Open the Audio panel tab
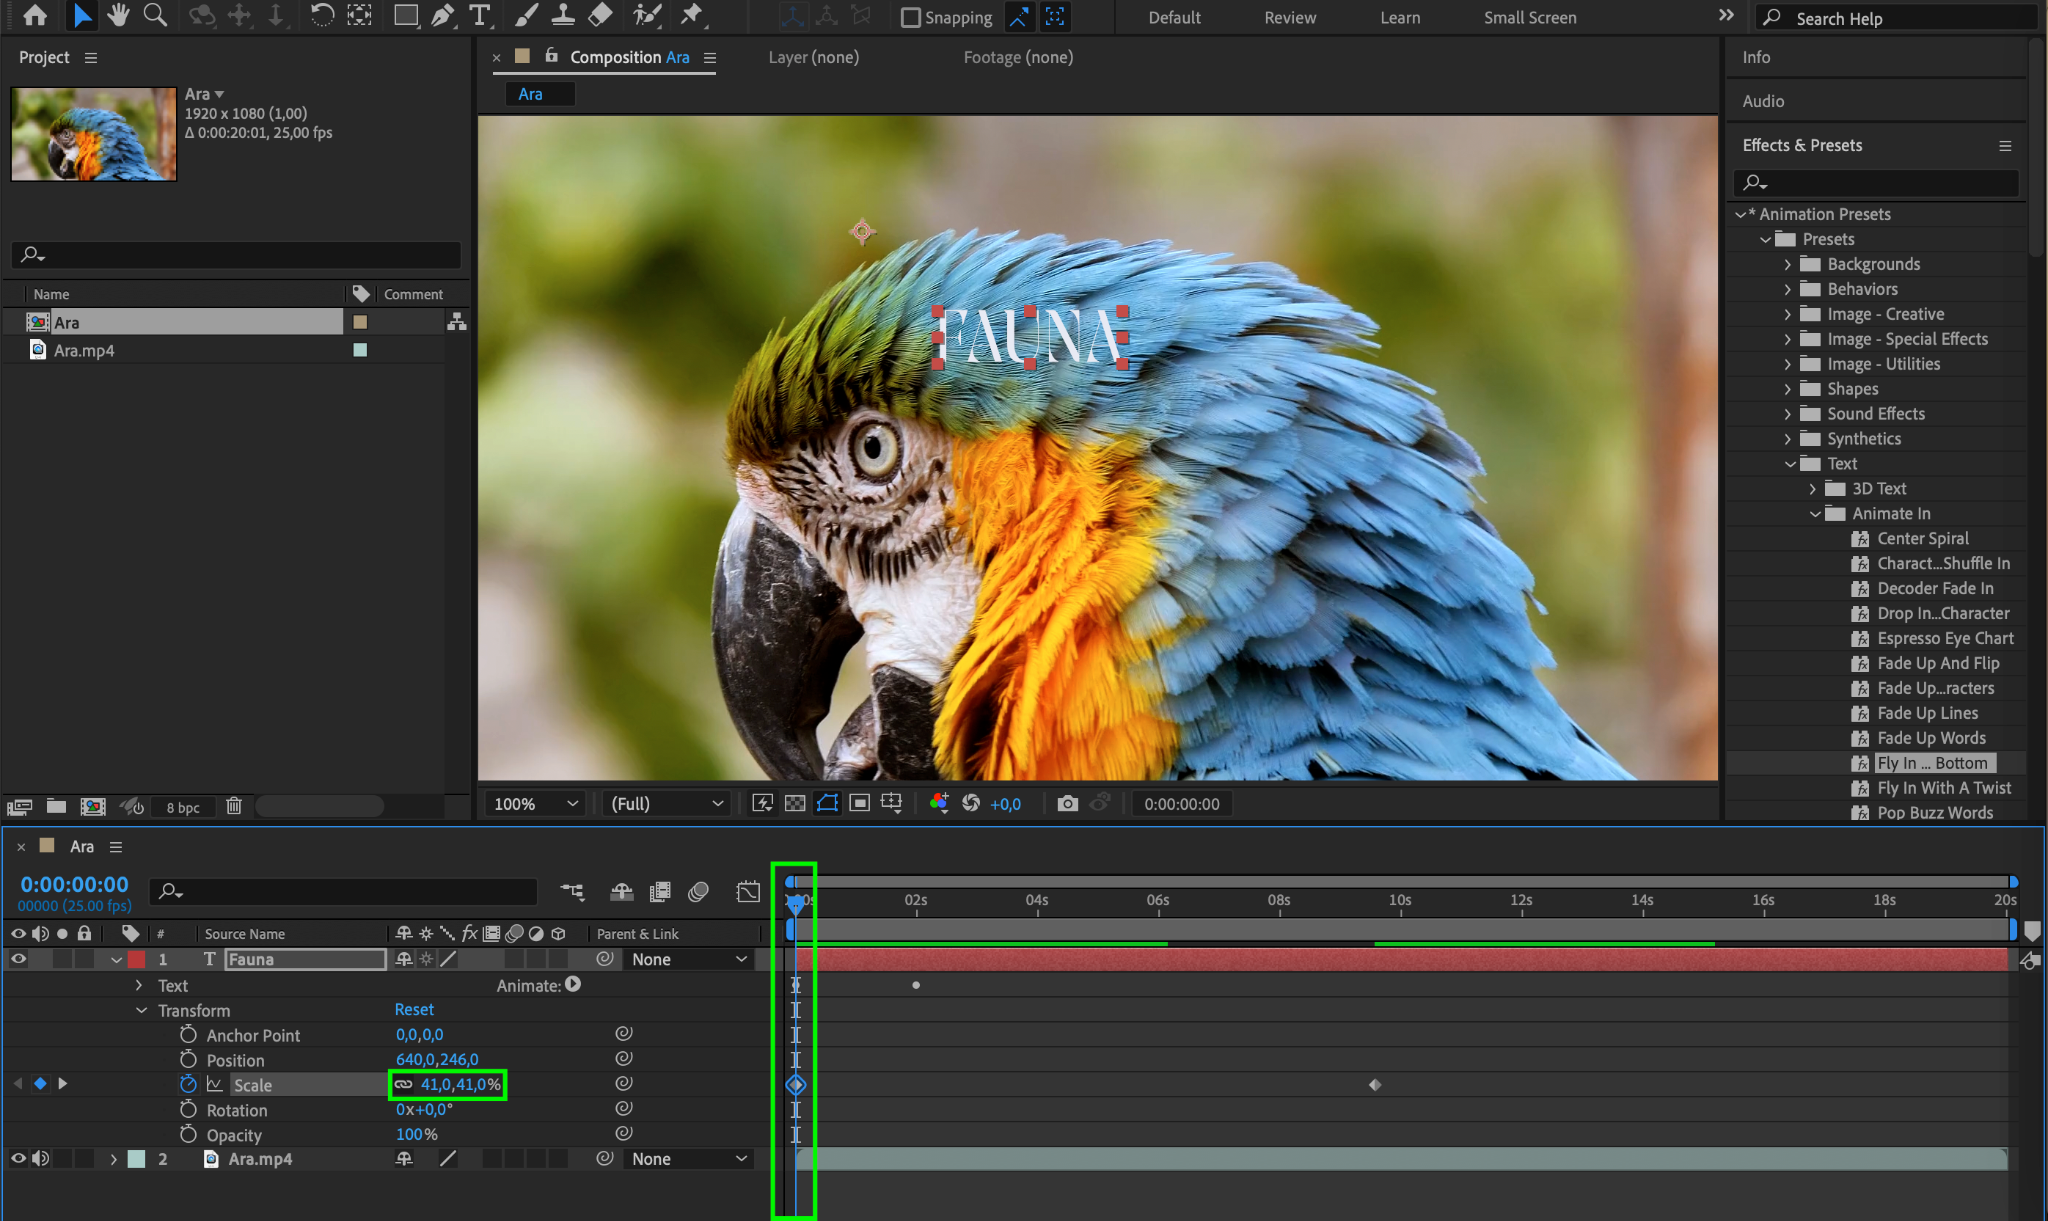The height and width of the screenshot is (1221, 2048). (x=1763, y=101)
